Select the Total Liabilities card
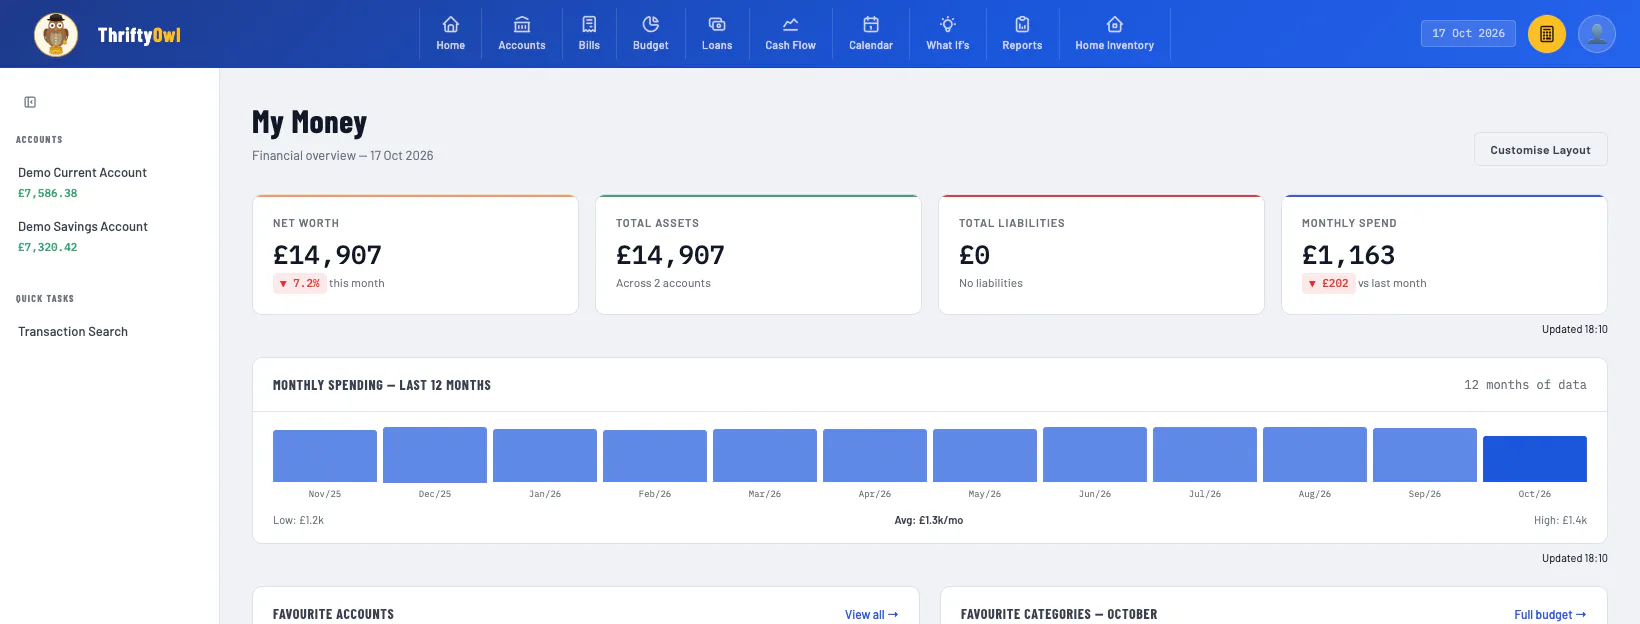 pos(1101,255)
